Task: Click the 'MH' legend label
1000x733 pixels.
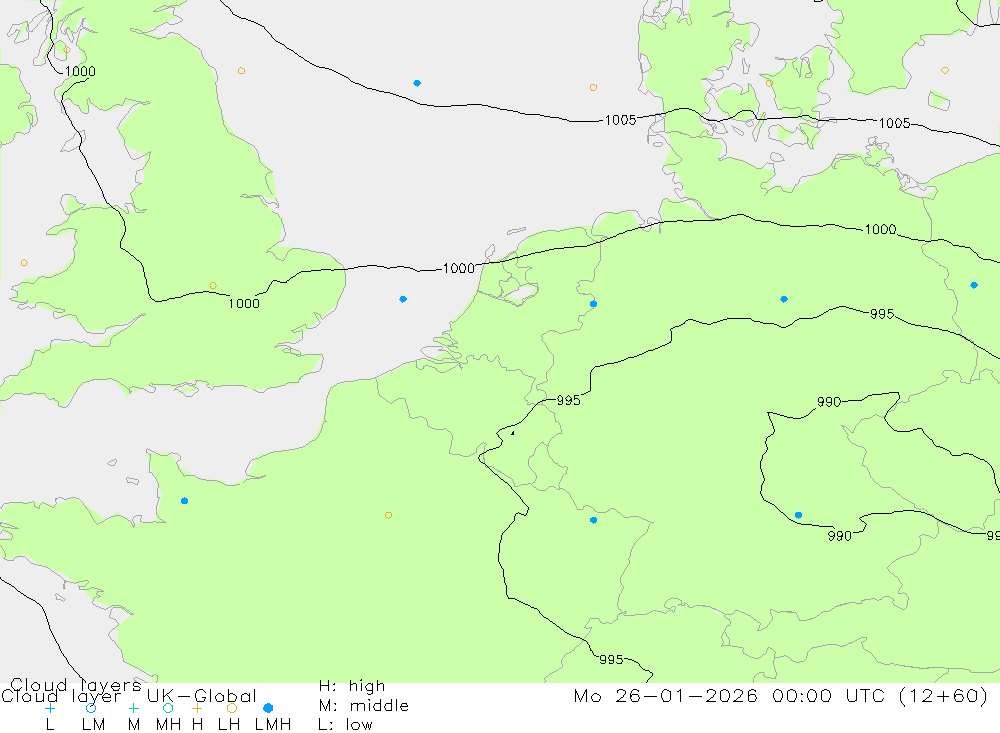Action: coord(168,725)
